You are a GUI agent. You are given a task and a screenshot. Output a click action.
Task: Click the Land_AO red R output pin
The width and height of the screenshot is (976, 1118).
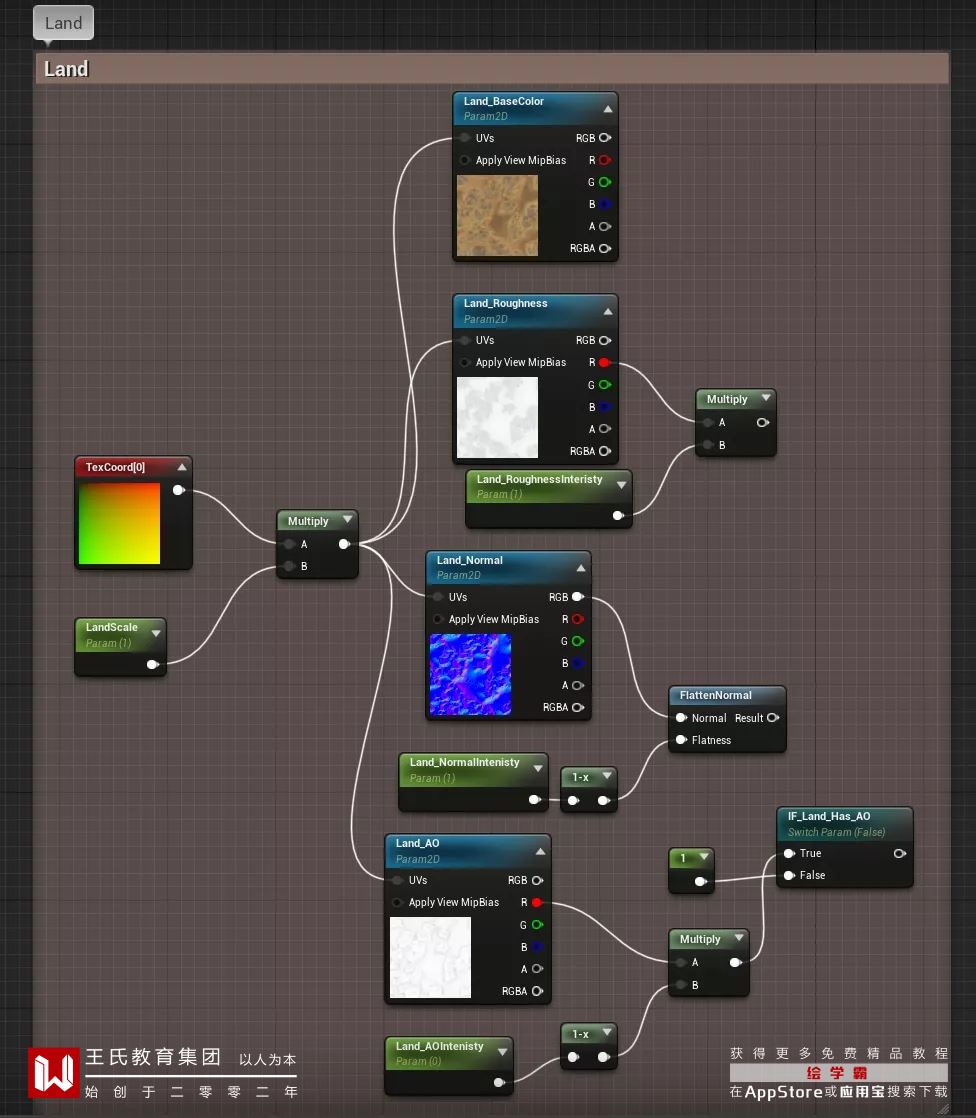point(538,902)
